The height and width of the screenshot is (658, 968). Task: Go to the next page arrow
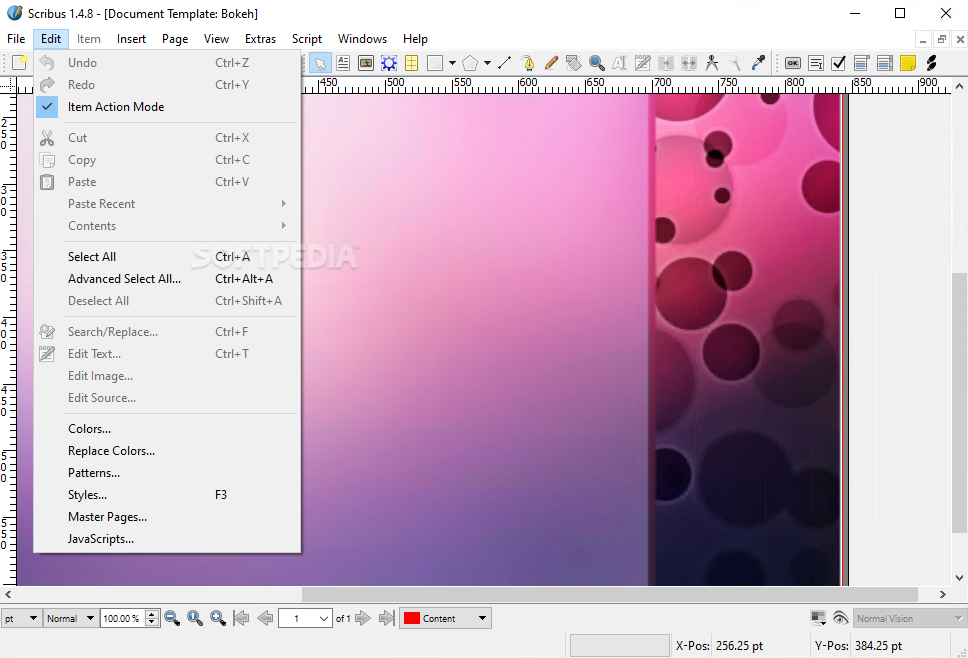point(363,618)
